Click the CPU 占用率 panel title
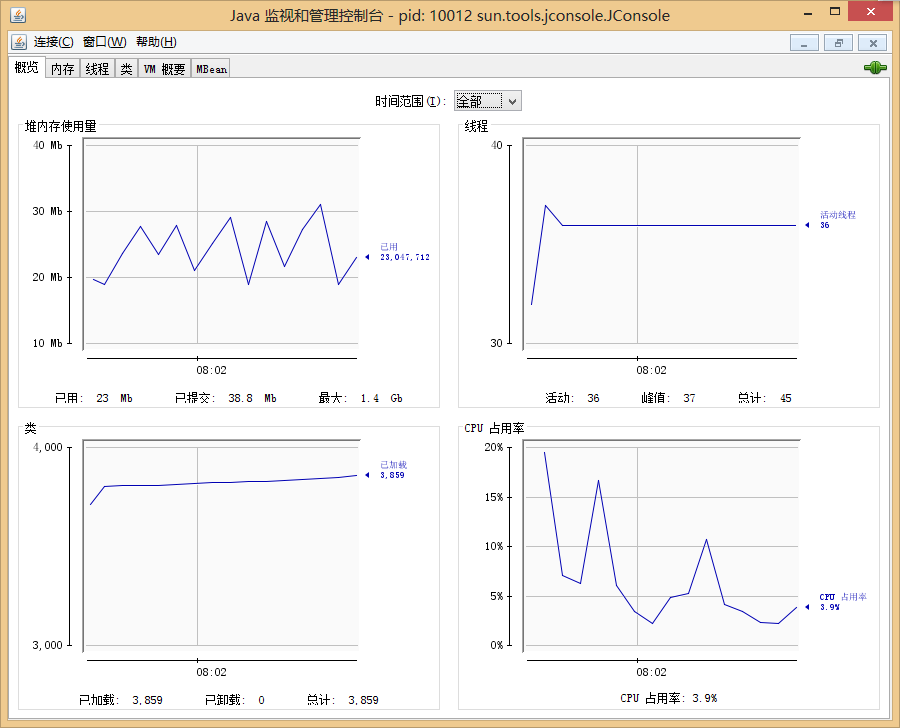 [494, 428]
